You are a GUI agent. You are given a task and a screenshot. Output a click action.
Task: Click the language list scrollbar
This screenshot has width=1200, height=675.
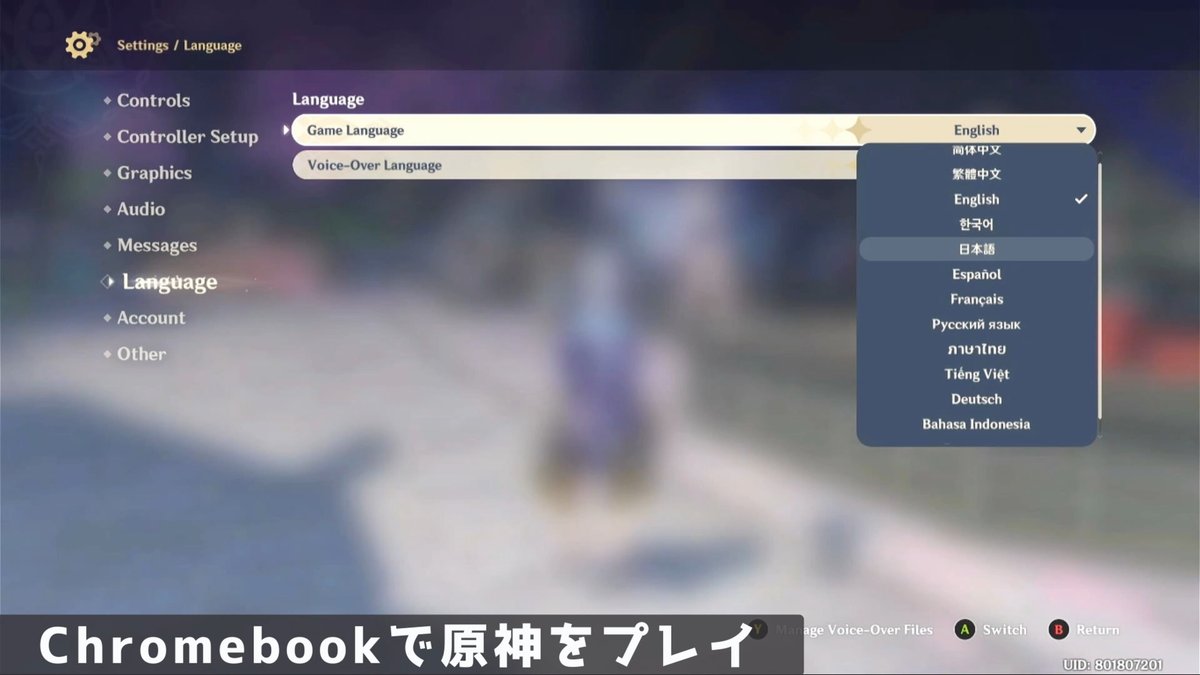pyautogui.click(x=1099, y=290)
